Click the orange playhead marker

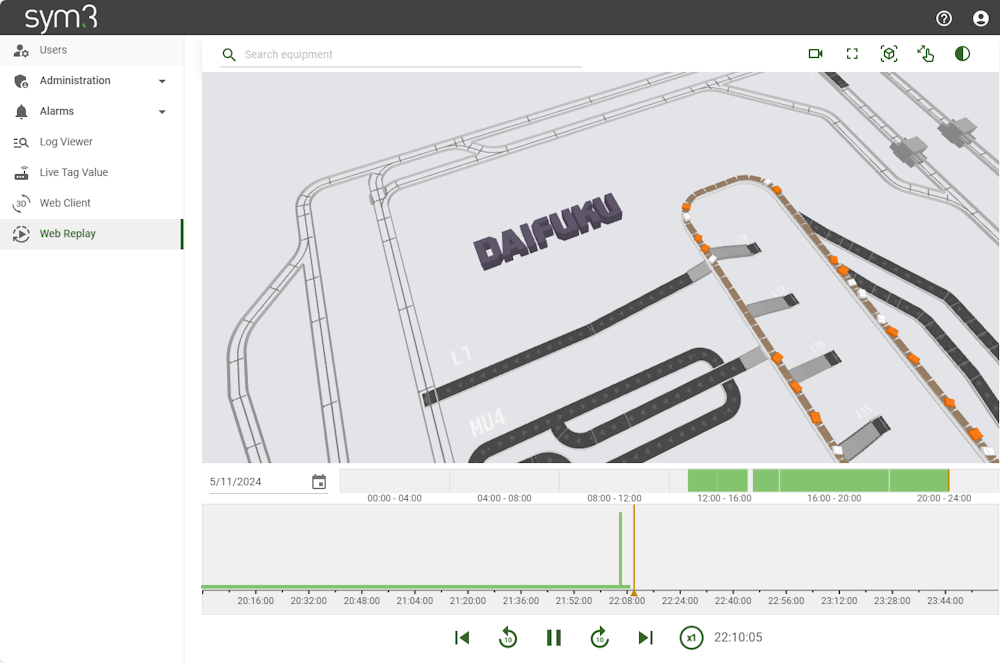[634, 593]
